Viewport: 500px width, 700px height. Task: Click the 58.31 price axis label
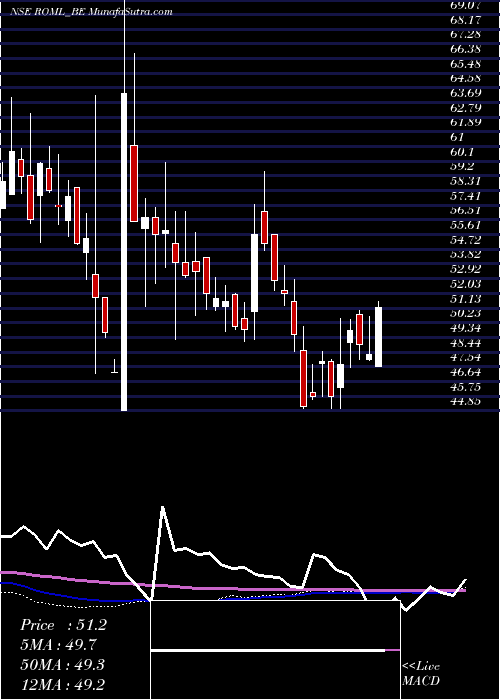click(466, 181)
